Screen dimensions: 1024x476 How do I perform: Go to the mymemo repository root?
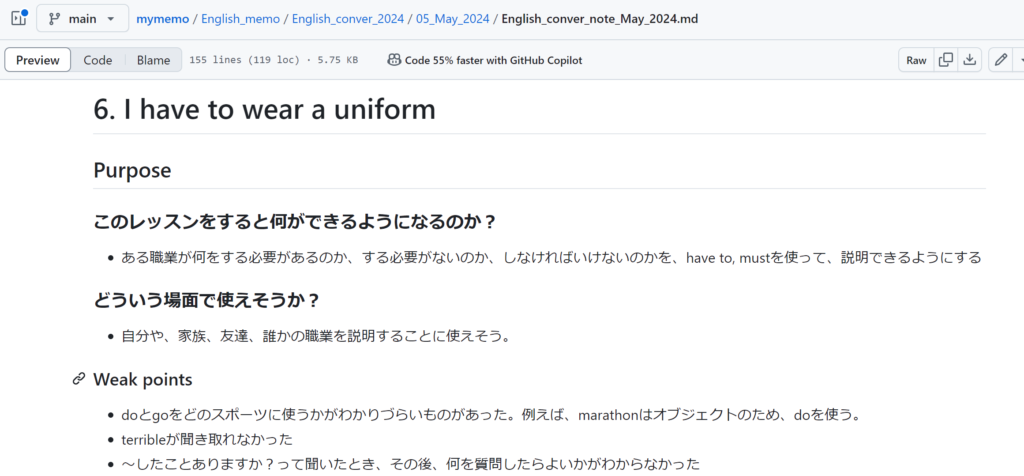pos(161,19)
